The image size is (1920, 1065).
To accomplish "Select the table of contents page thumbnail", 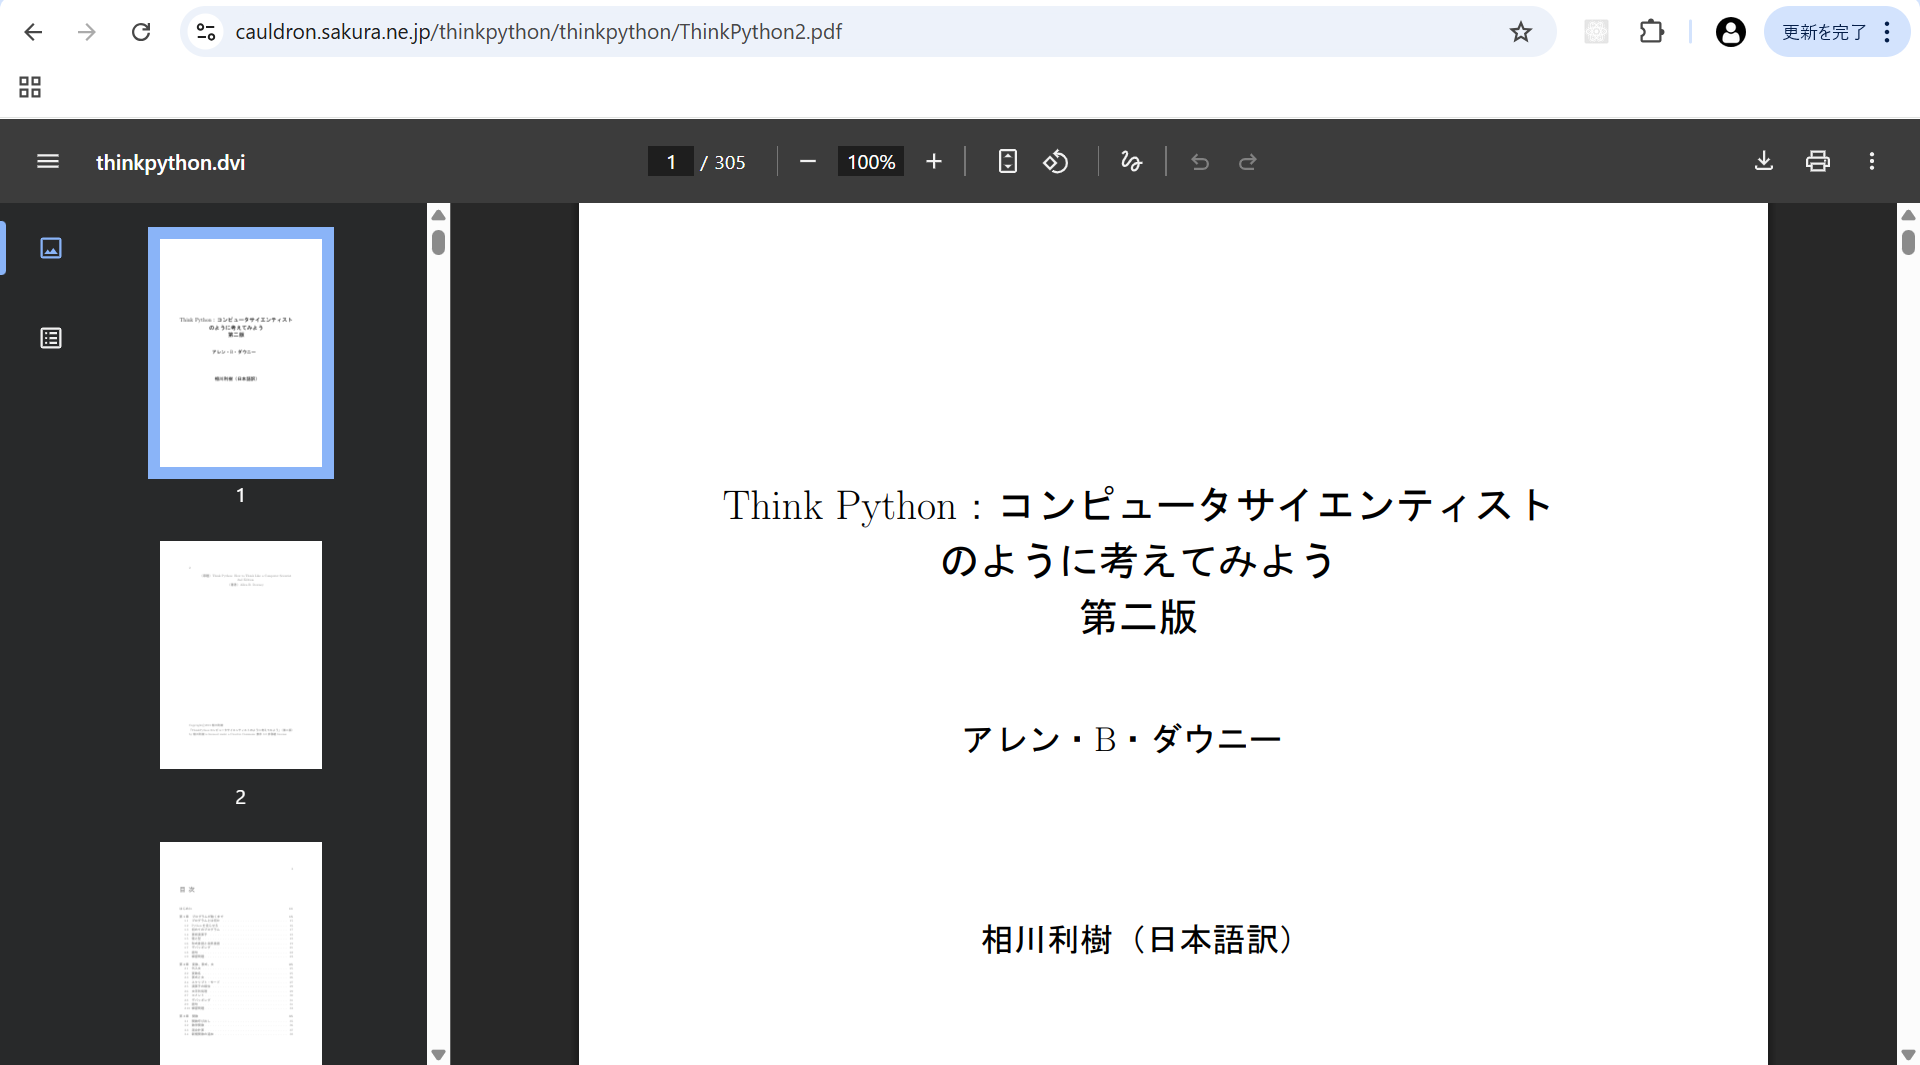I will point(241,953).
